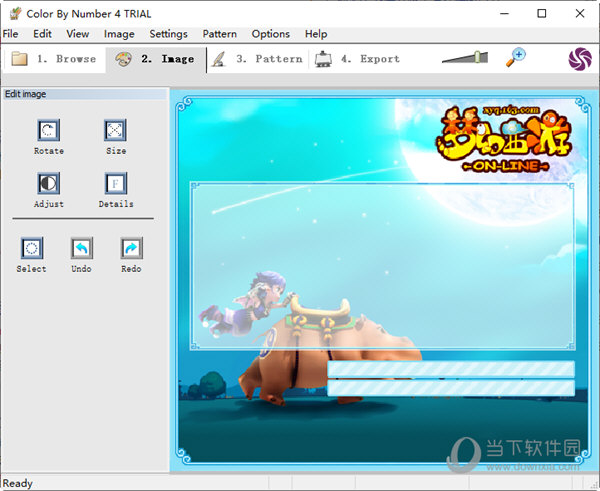Click the zoom magnifier icon
600x491 pixels.
[516, 58]
